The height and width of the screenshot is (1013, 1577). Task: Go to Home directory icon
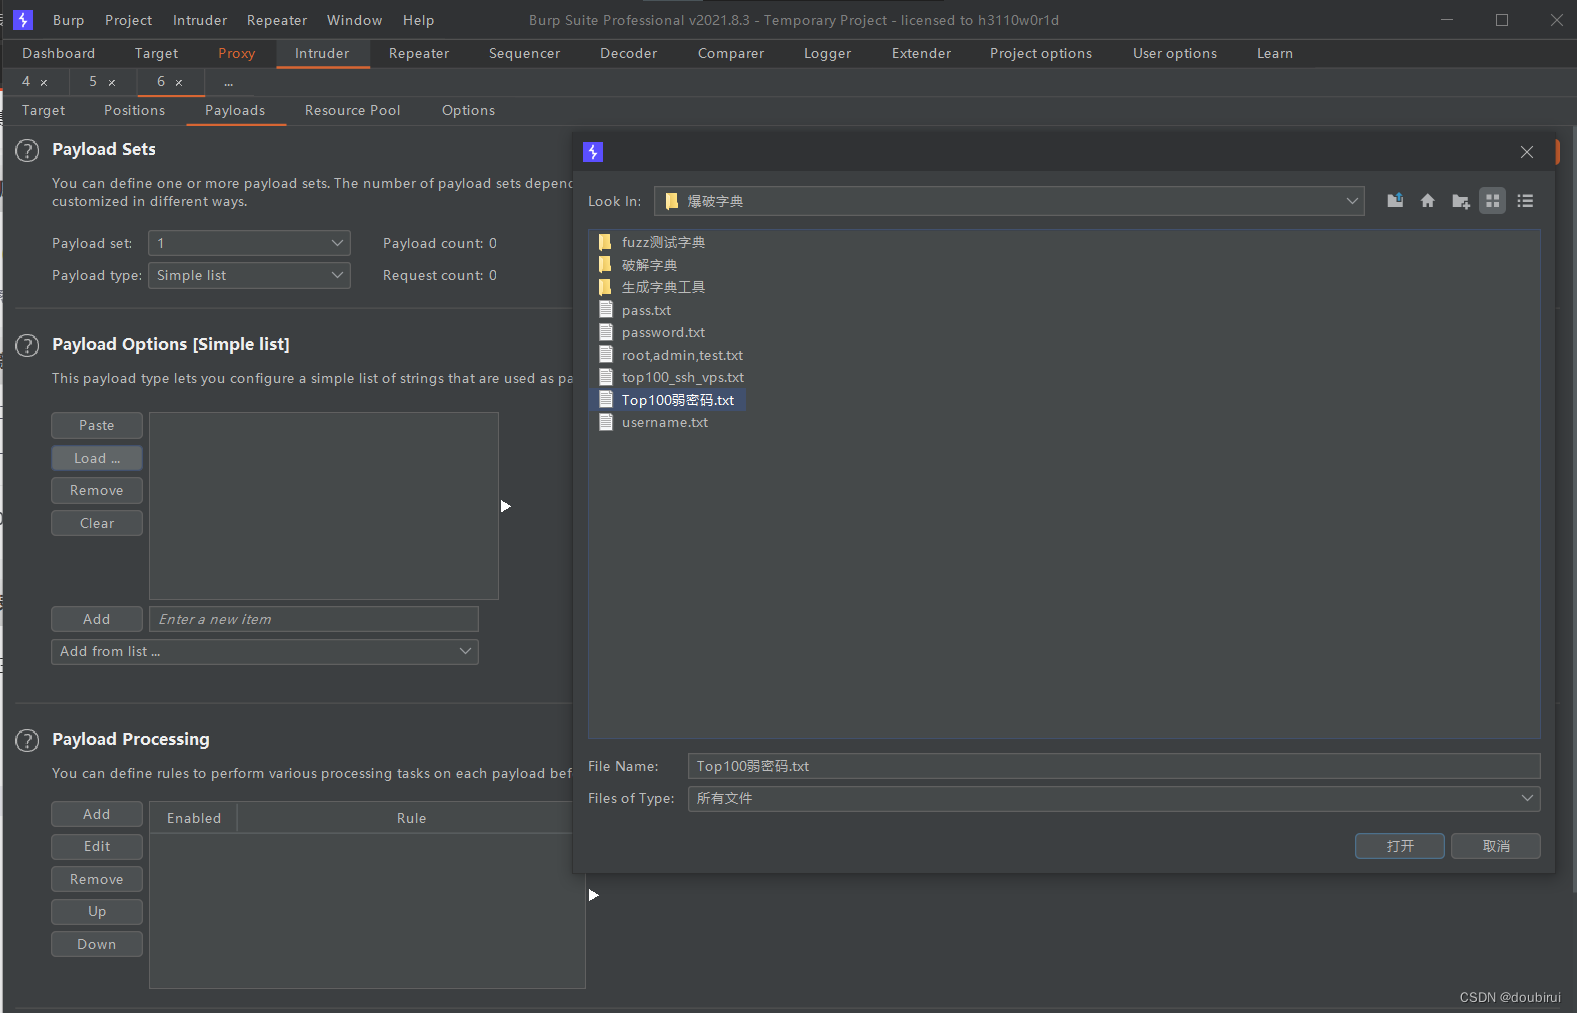[1428, 201]
